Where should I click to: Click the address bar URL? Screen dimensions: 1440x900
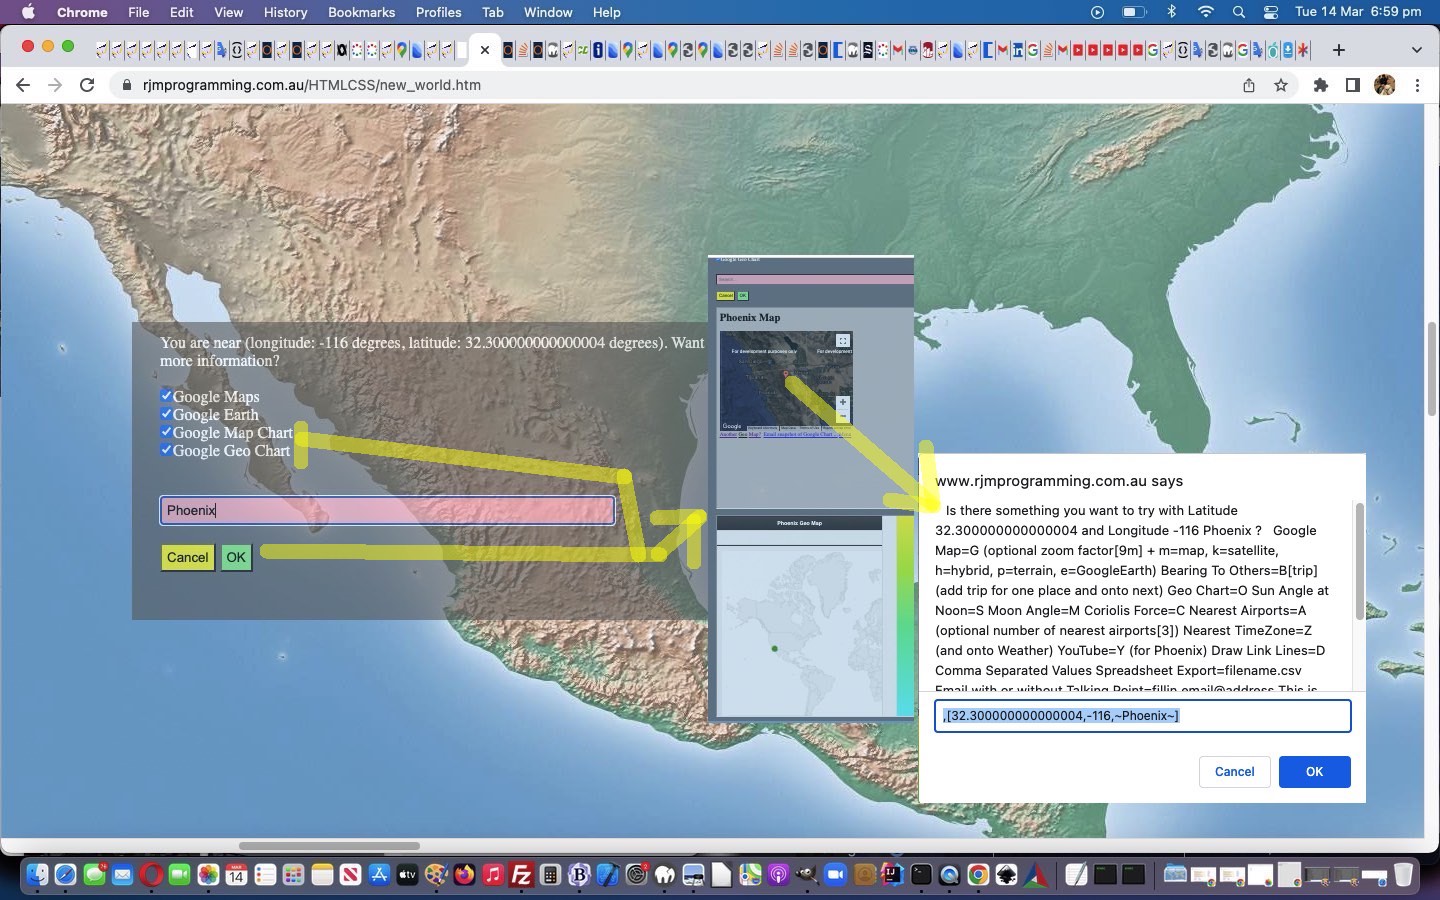[312, 85]
